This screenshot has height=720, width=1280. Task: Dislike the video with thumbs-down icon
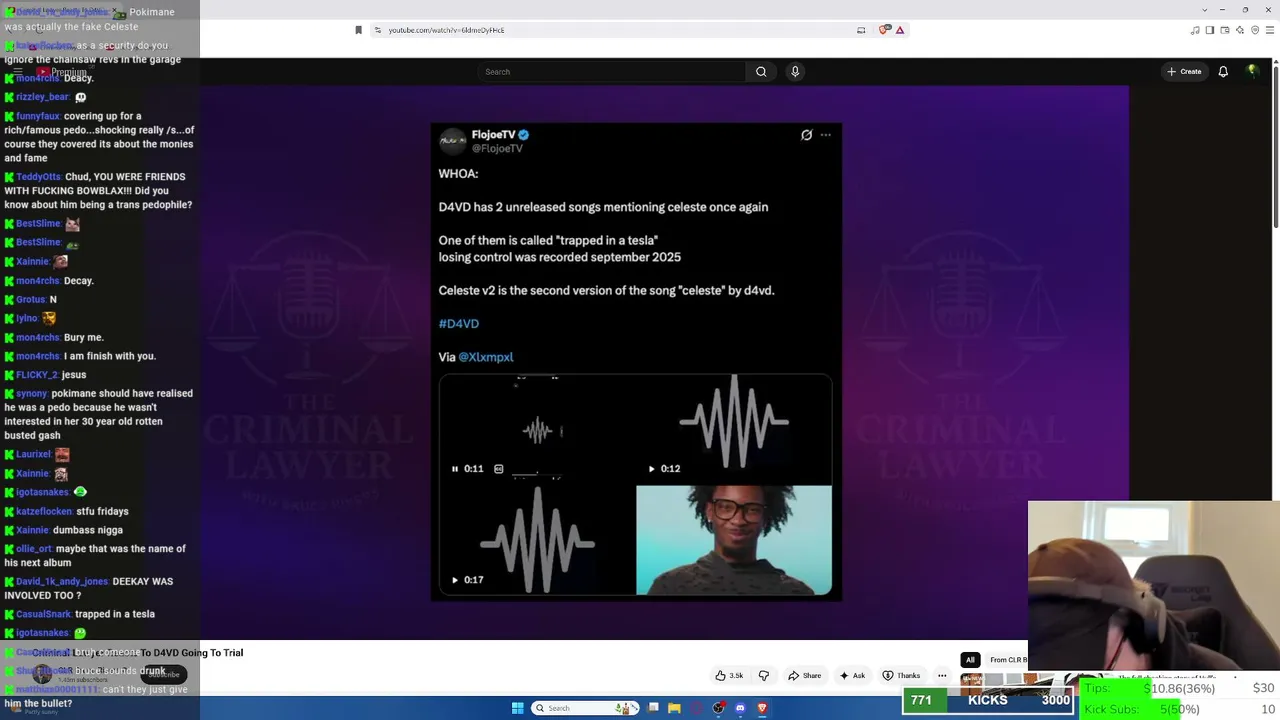[x=764, y=676]
